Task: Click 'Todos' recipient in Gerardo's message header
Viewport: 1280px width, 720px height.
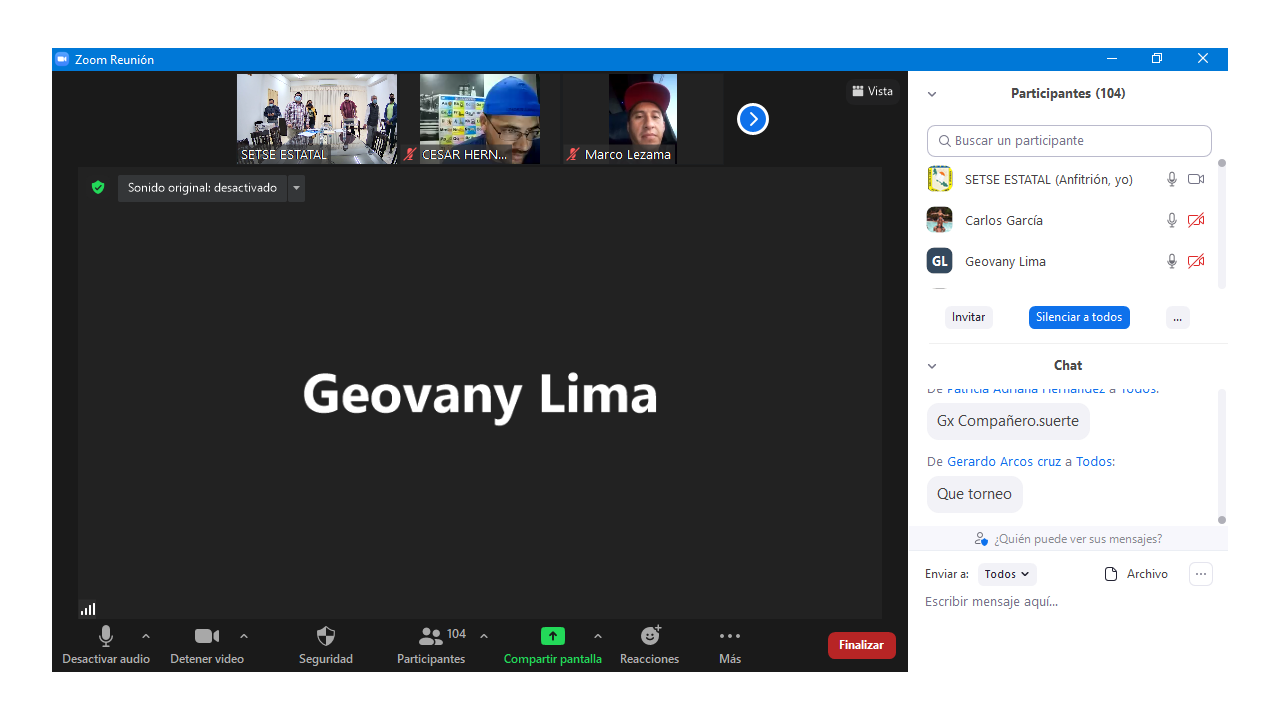Action: tap(1094, 462)
